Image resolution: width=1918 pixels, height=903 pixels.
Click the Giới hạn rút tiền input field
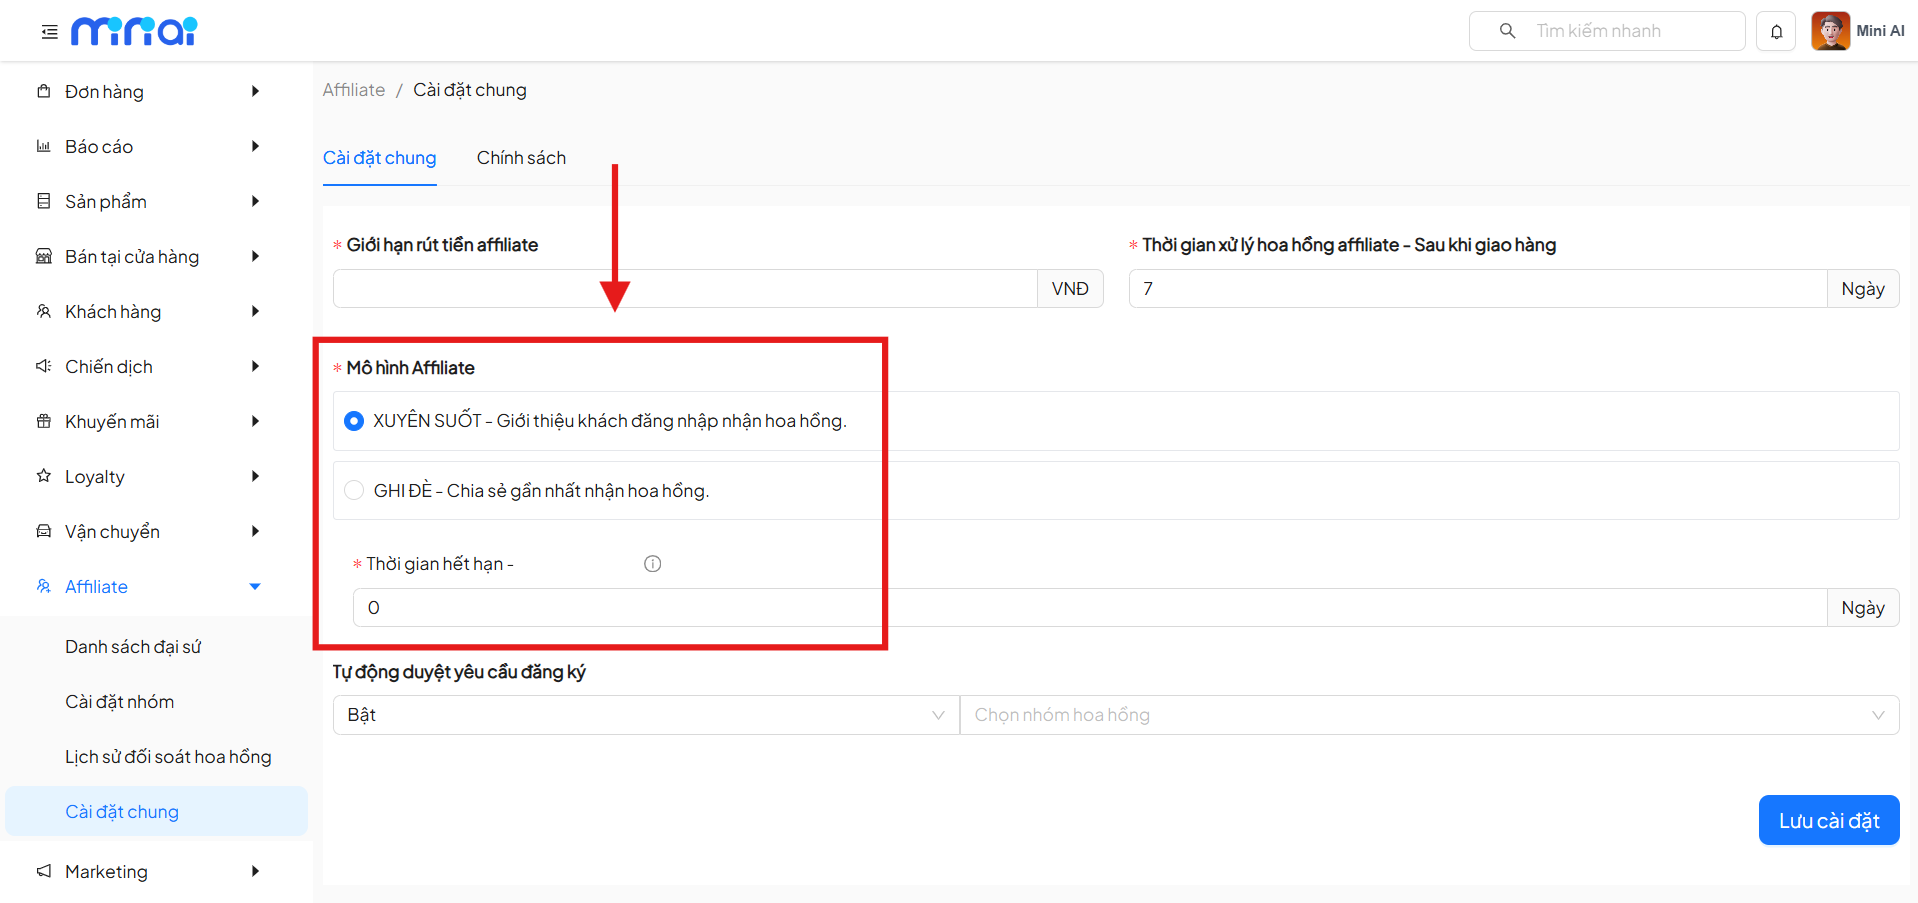coord(685,289)
